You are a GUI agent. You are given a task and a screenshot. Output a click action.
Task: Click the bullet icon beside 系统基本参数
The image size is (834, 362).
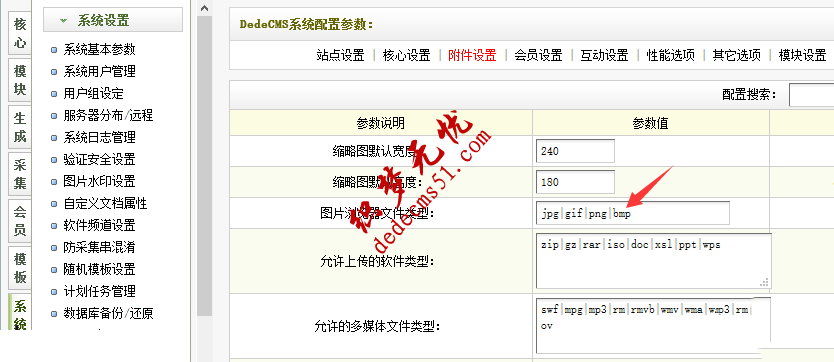(x=54, y=50)
